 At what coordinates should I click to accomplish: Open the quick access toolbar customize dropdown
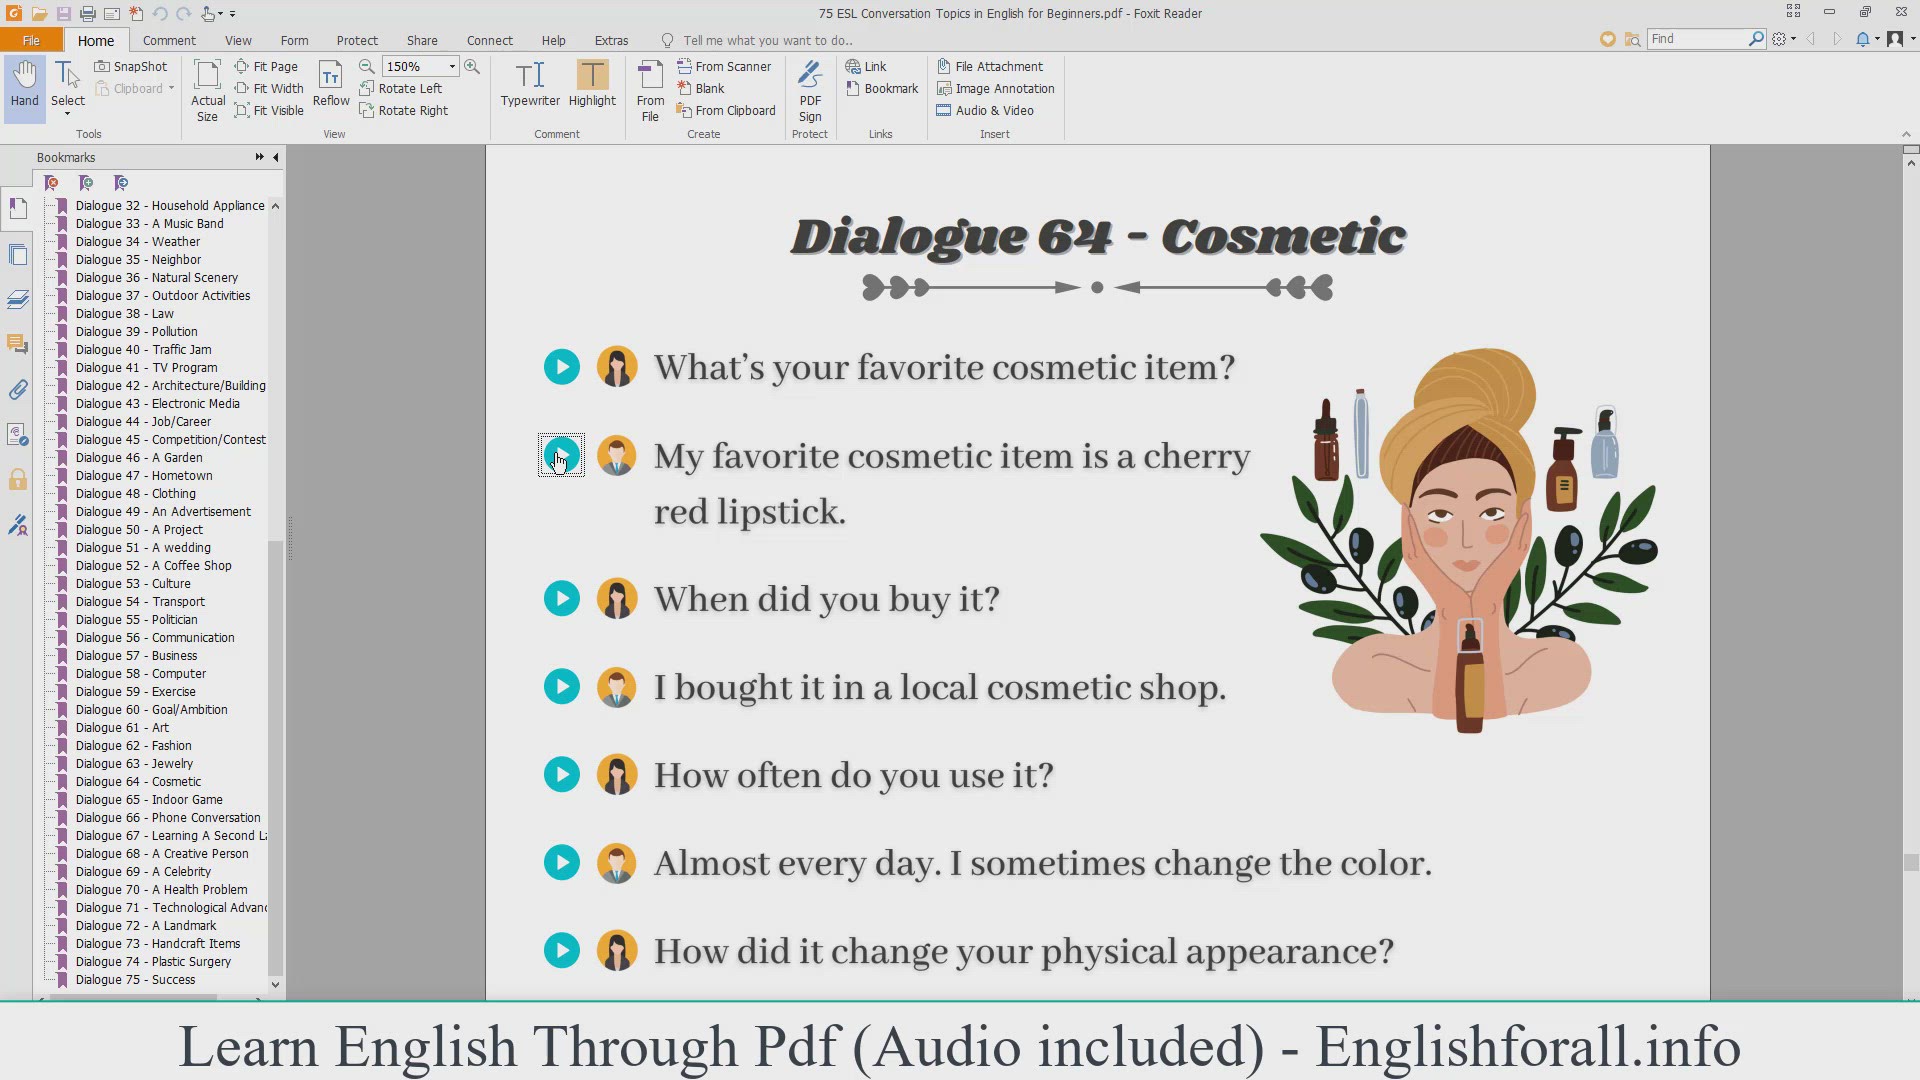pos(233,14)
